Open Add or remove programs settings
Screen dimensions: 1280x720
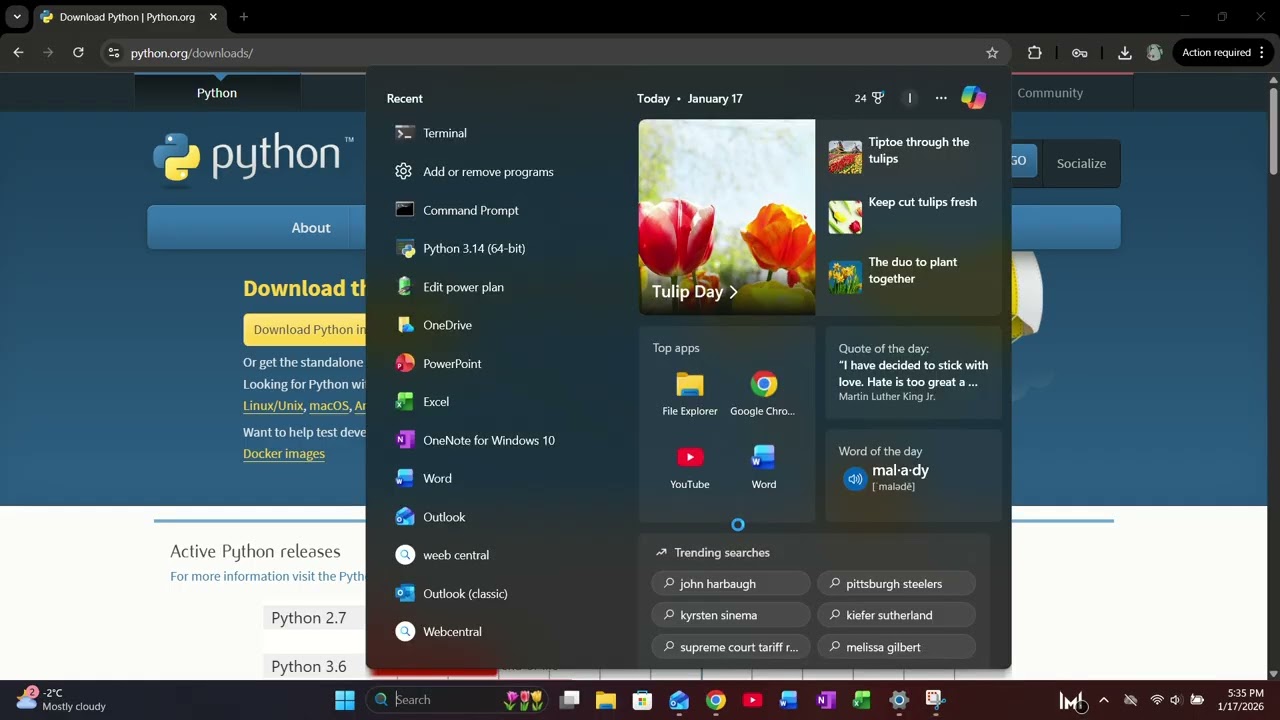tap(488, 172)
